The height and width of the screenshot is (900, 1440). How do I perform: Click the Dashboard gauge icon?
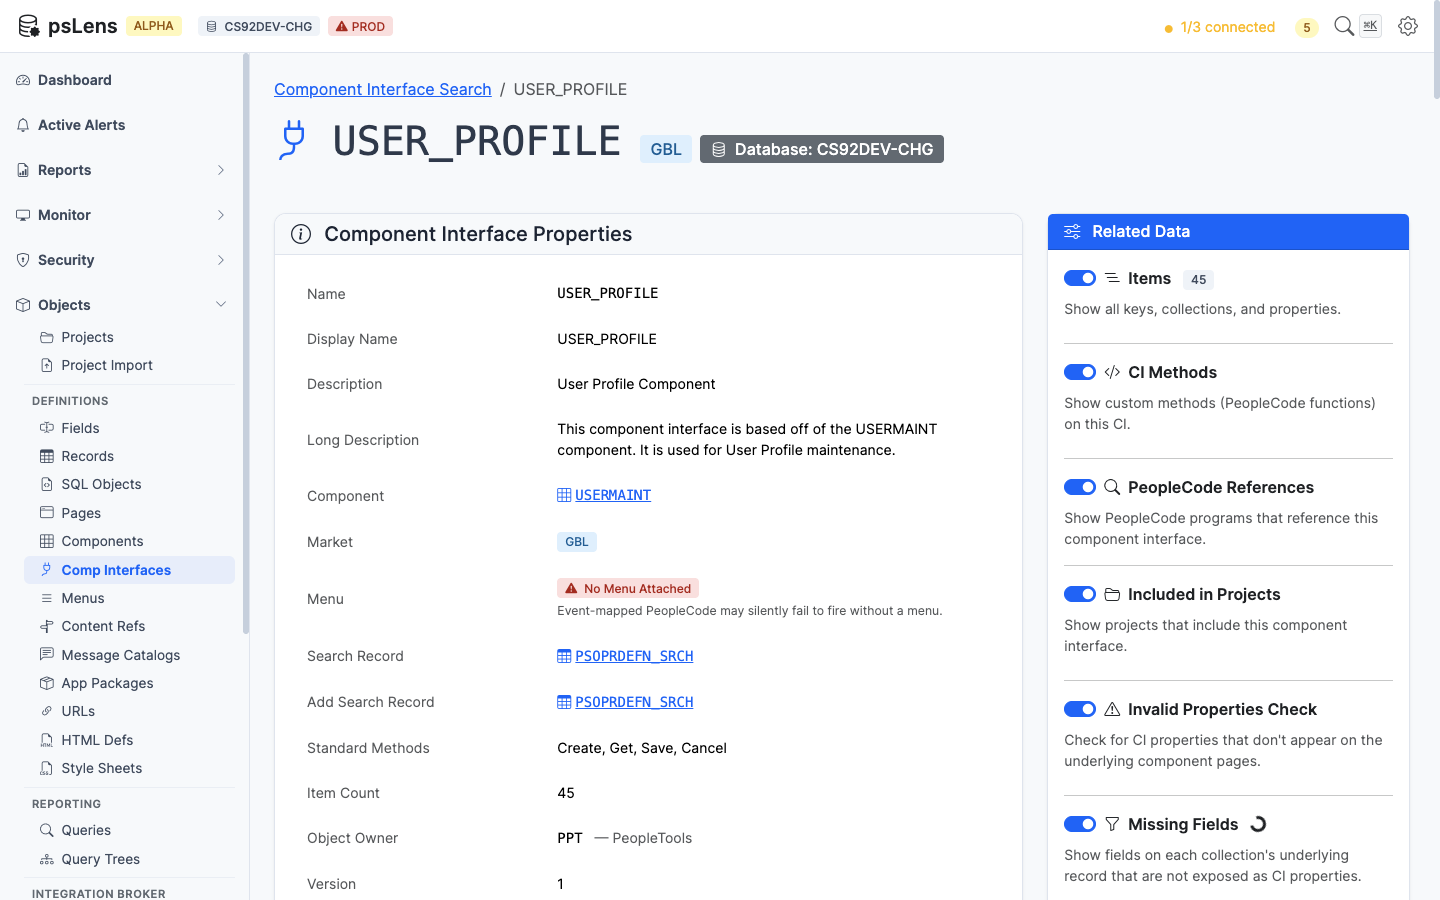[x=23, y=80]
